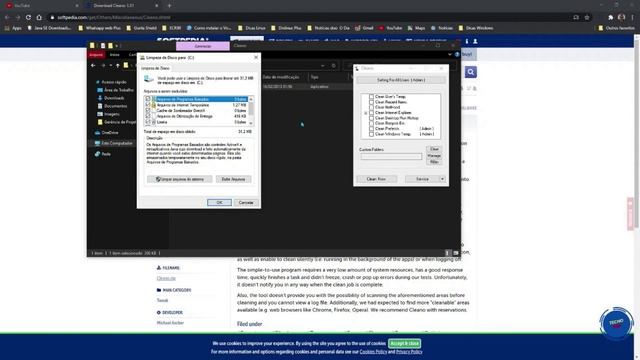Reload the Softpedia page

pyautogui.click(x=28, y=18)
